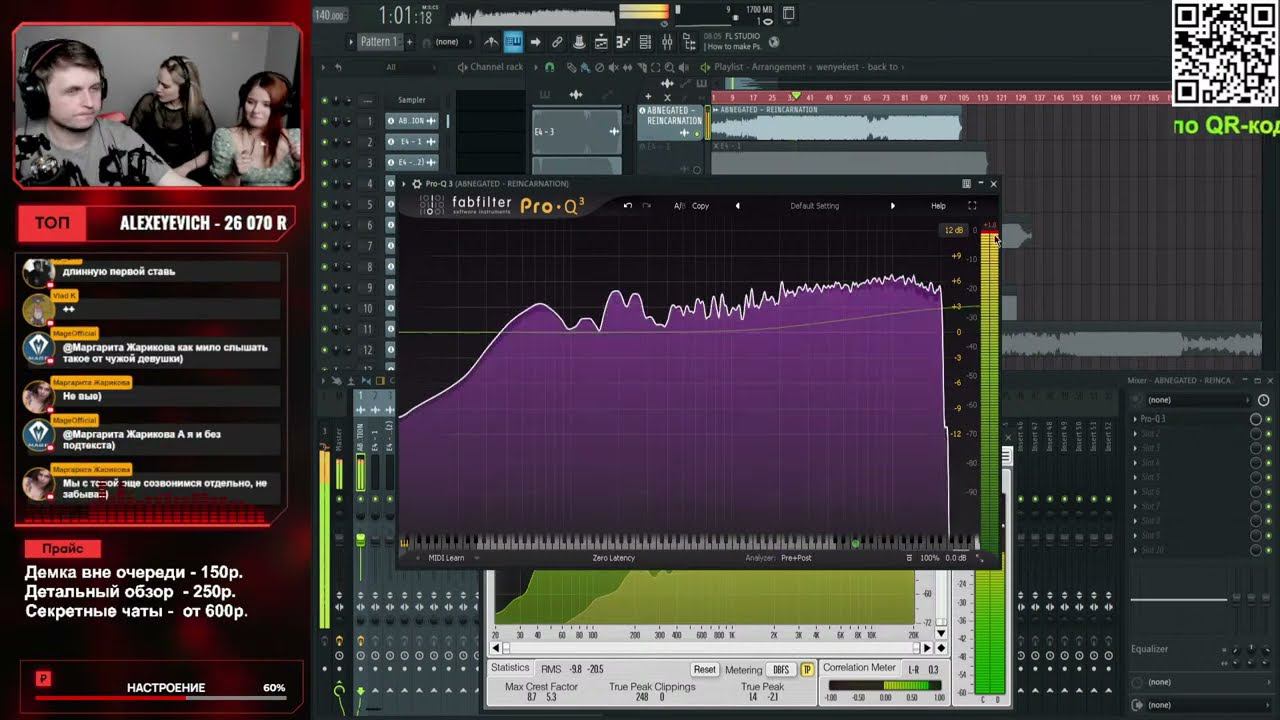Click the Reset statistics button
This screenshot has height=720, width=1280.
point(705,670)
